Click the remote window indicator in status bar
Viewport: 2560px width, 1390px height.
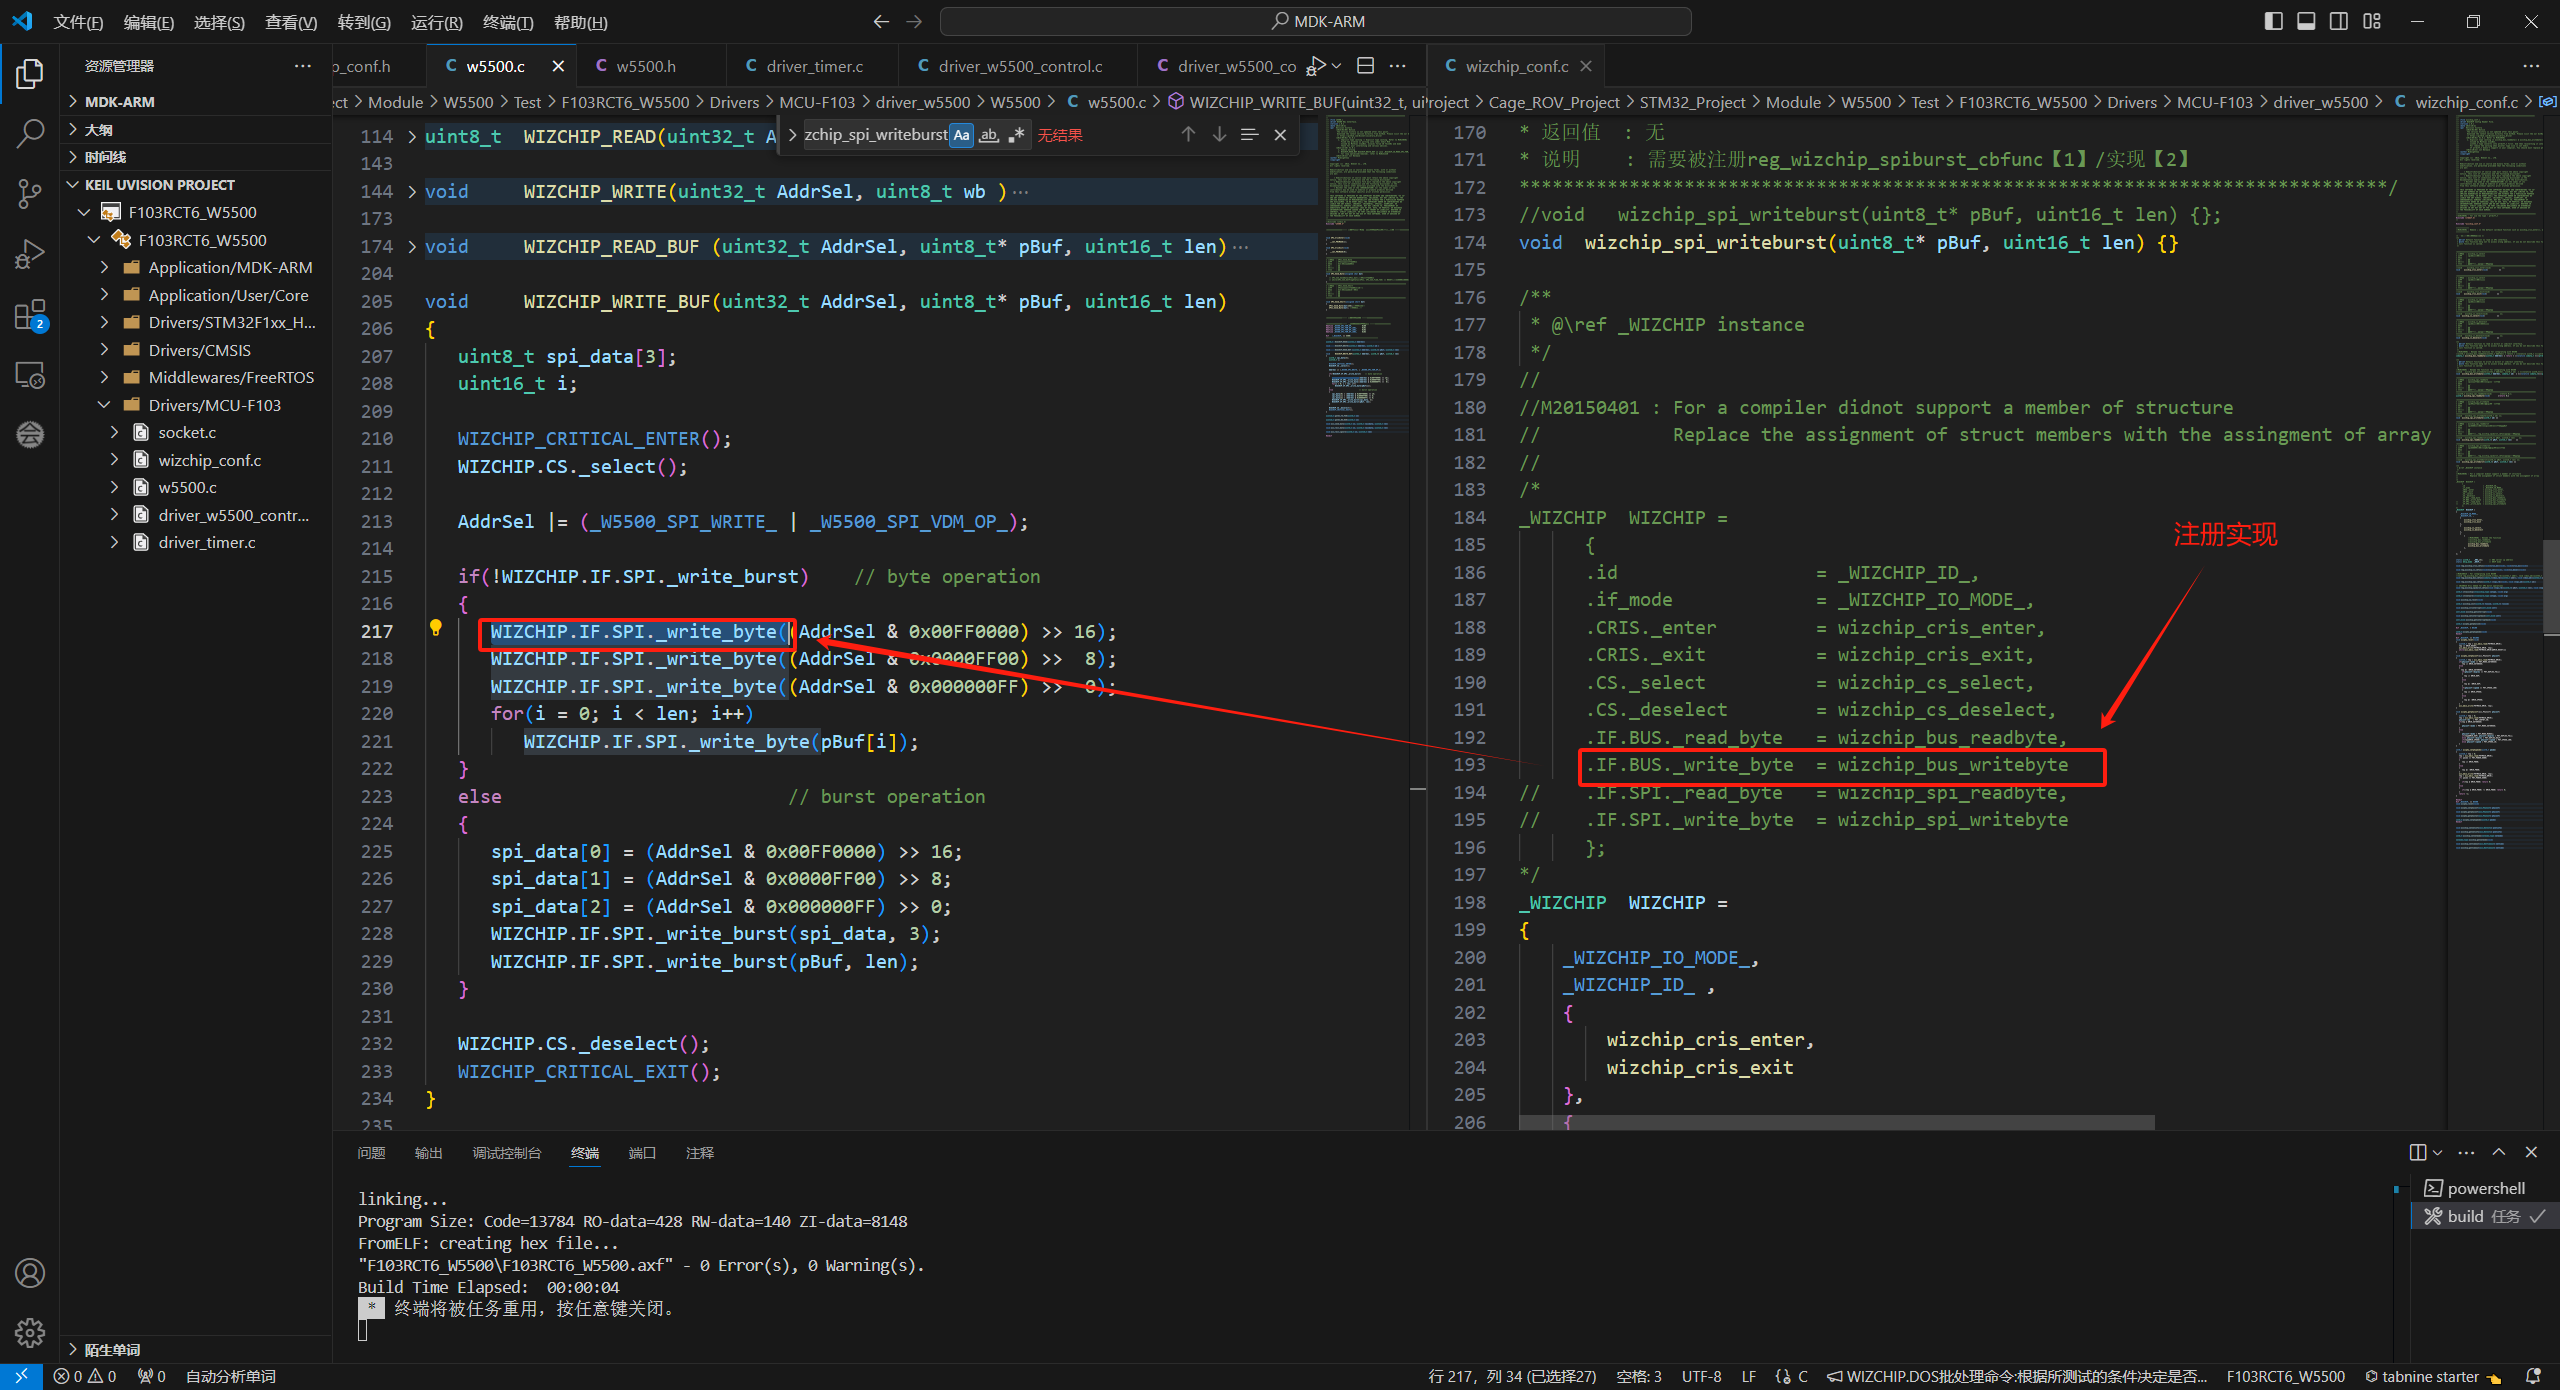click(x=21, y=1377)
